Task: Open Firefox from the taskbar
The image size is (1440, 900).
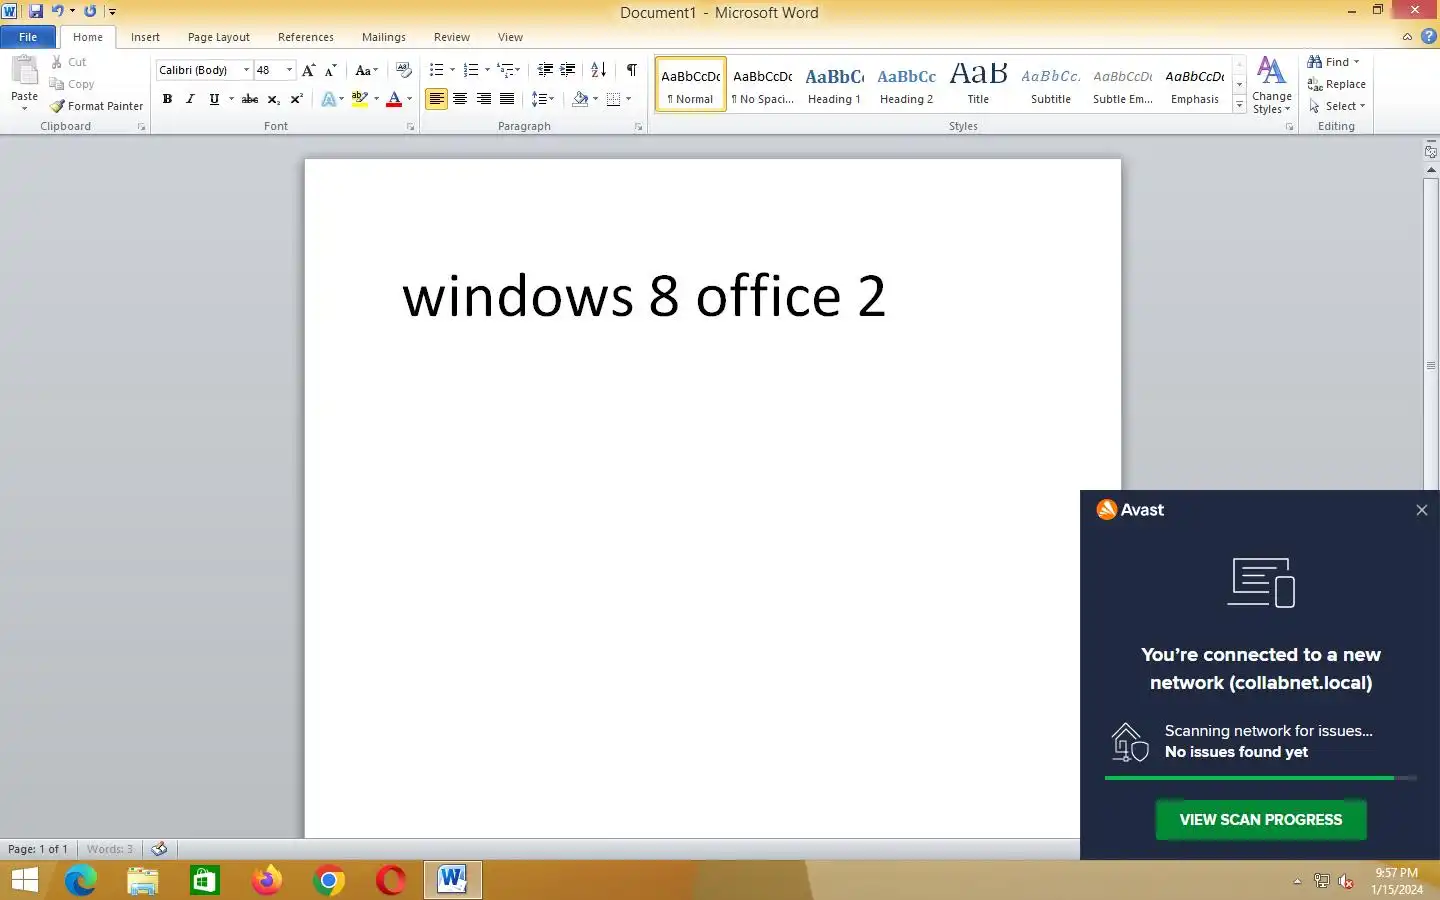Action: (266, 880)
